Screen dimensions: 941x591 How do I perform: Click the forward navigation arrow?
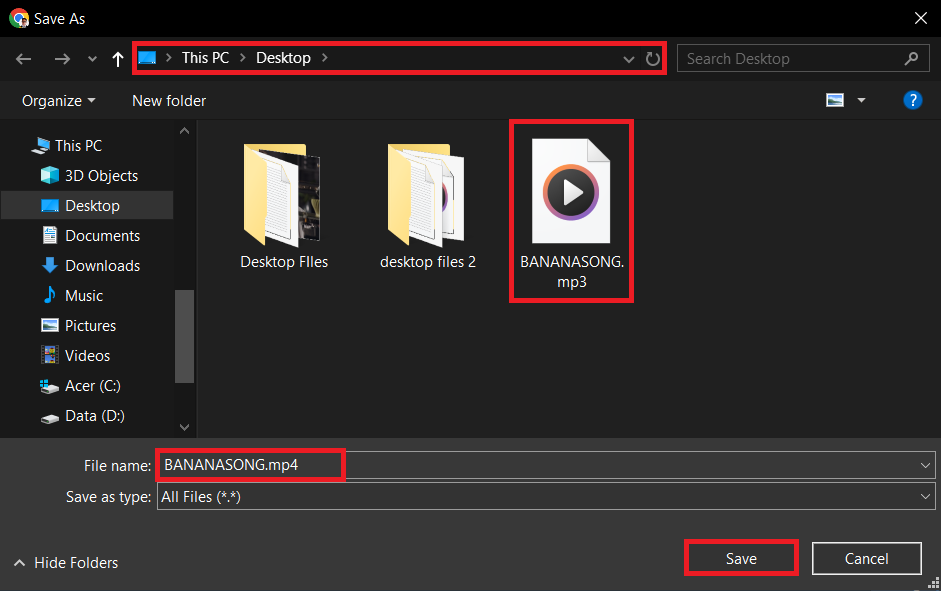[x=62, y=58]
